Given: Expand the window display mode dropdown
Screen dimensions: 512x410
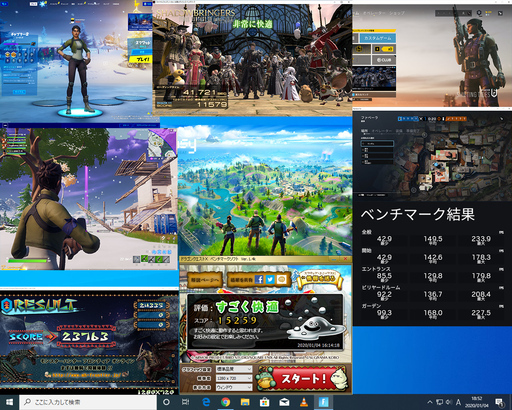Looking at the screenshot, I should 234,387.
